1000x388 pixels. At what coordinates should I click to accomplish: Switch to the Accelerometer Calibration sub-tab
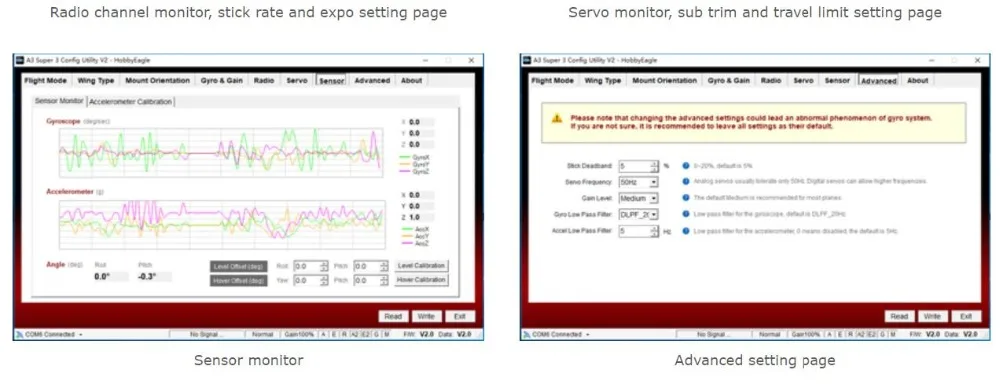tap(131, 101)
